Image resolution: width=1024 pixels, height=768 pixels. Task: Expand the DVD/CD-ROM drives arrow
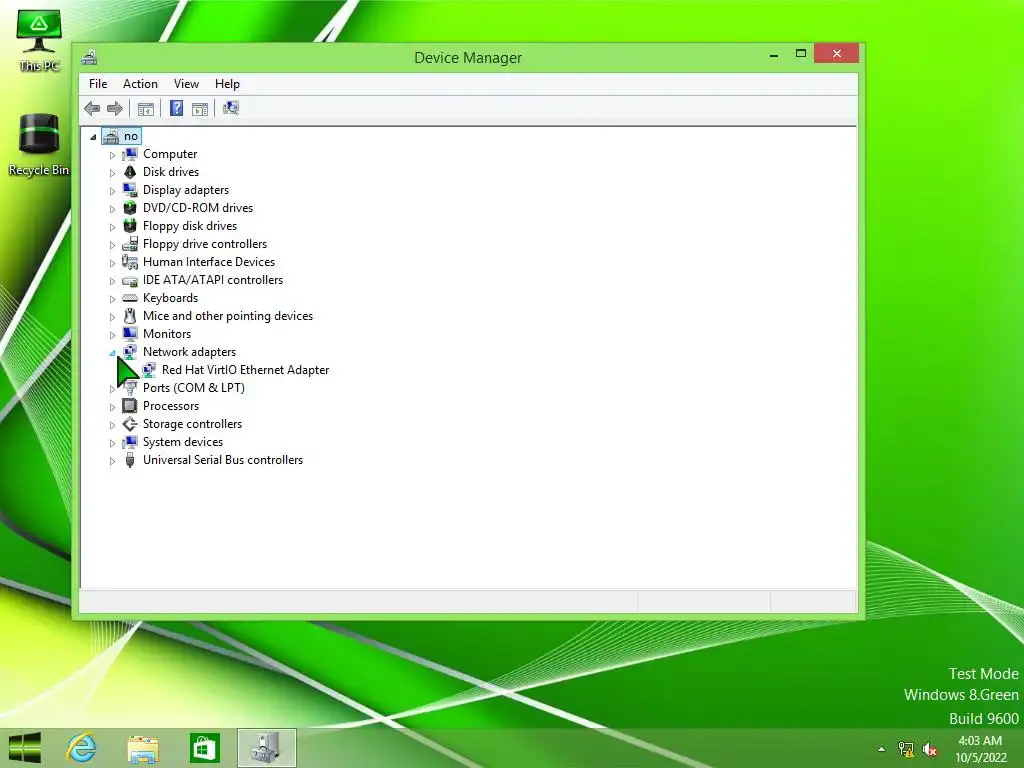[x=112, y=209]
